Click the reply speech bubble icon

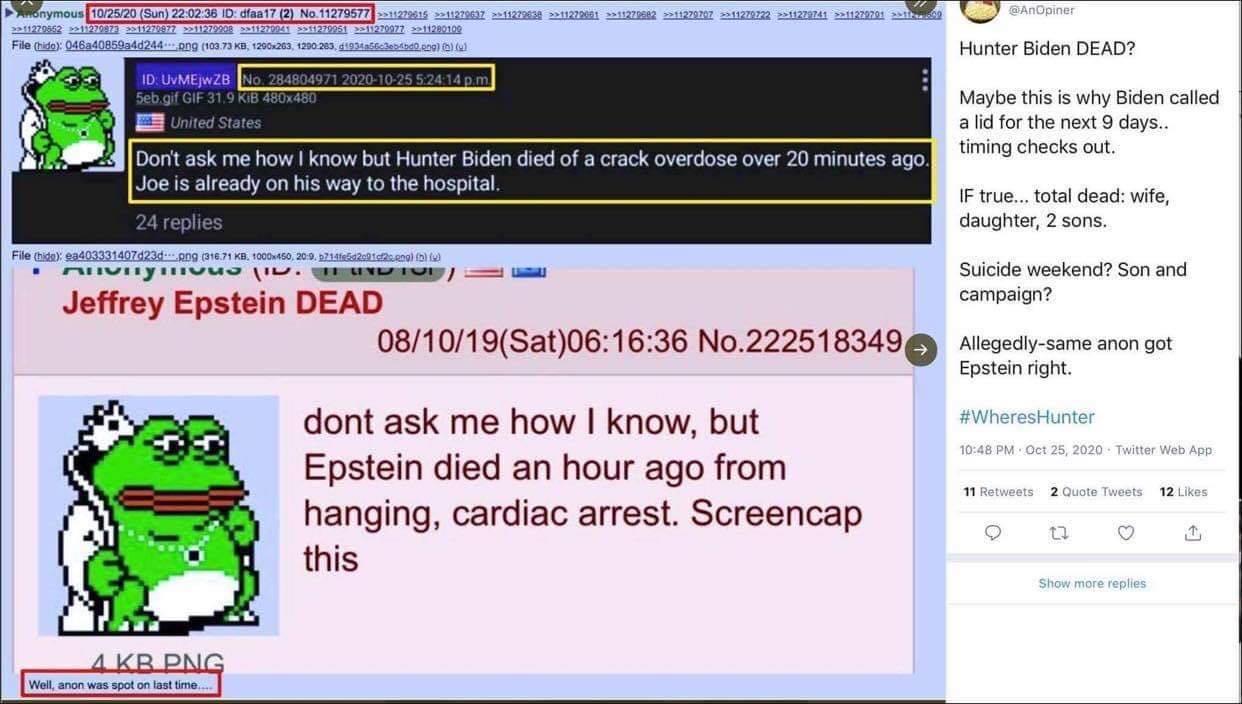click(992, 533)
